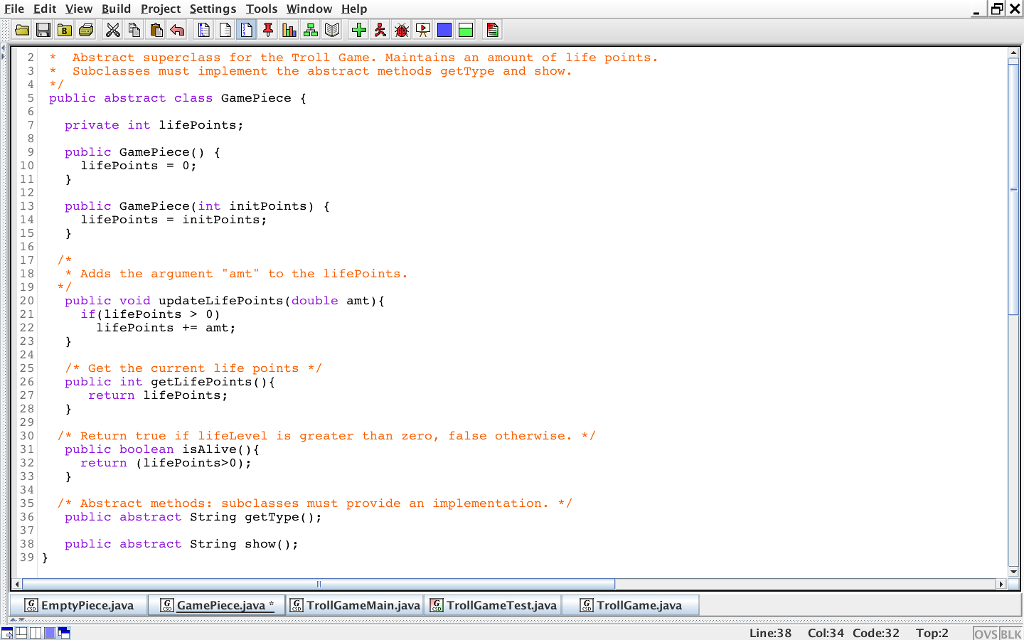This screenshot has width=1024, height=640.
Task: Click 'public abstract String getType();' line
Action: (x=193, y=517)
